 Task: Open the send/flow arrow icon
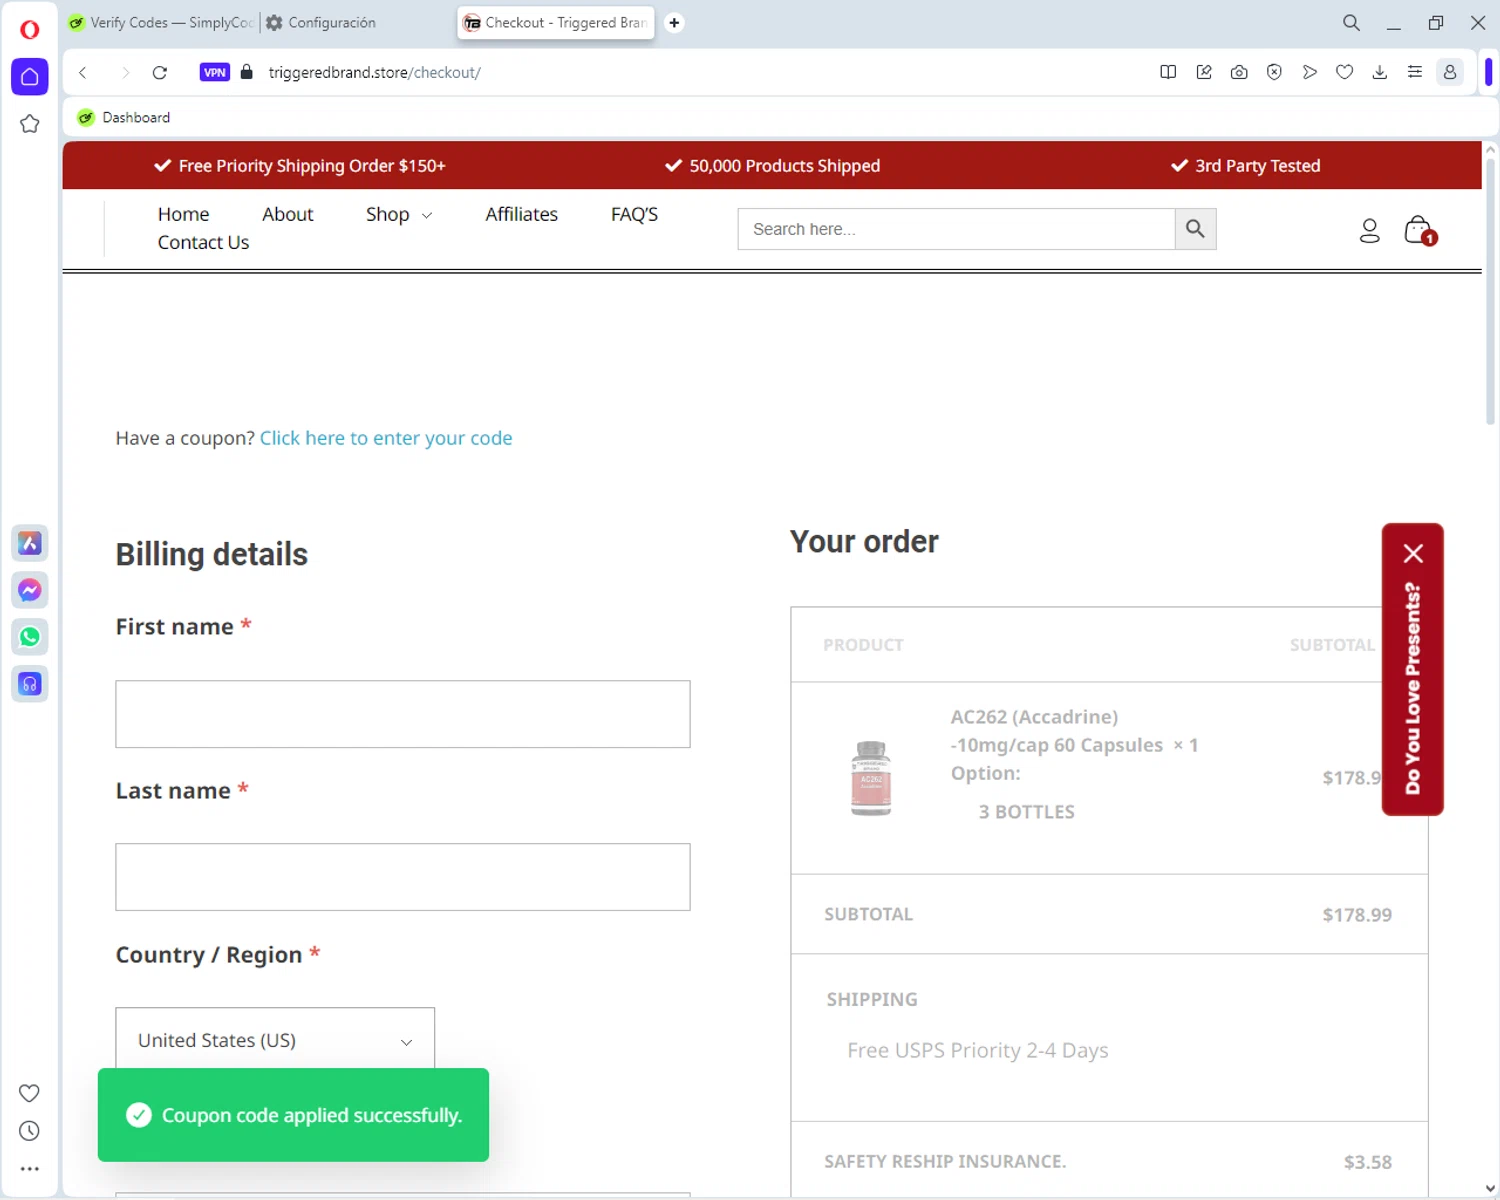[1309, 72]
